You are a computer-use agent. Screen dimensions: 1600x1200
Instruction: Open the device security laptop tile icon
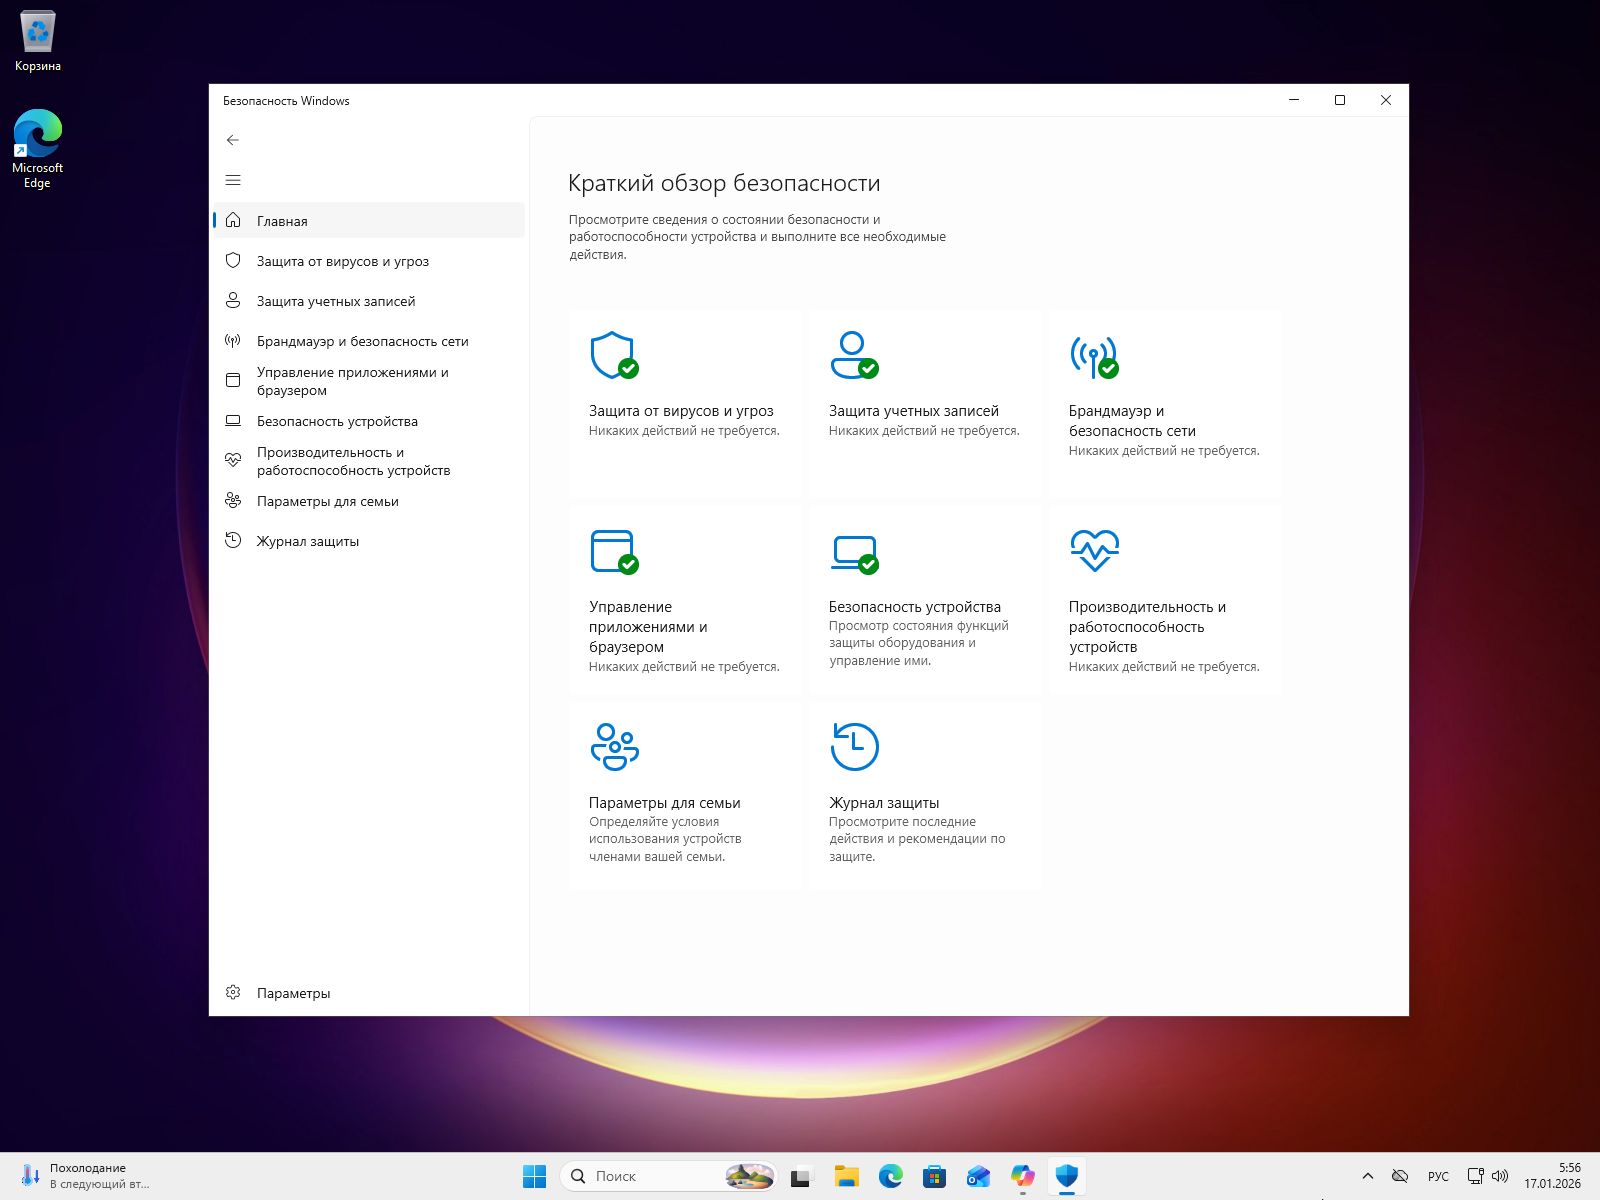coord(853,551)
